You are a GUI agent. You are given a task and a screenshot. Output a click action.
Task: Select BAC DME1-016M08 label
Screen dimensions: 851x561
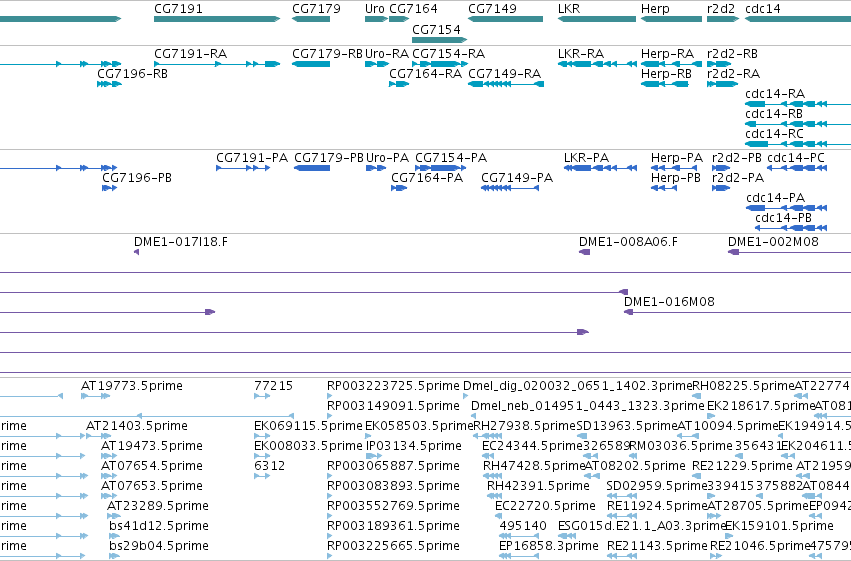669,302
